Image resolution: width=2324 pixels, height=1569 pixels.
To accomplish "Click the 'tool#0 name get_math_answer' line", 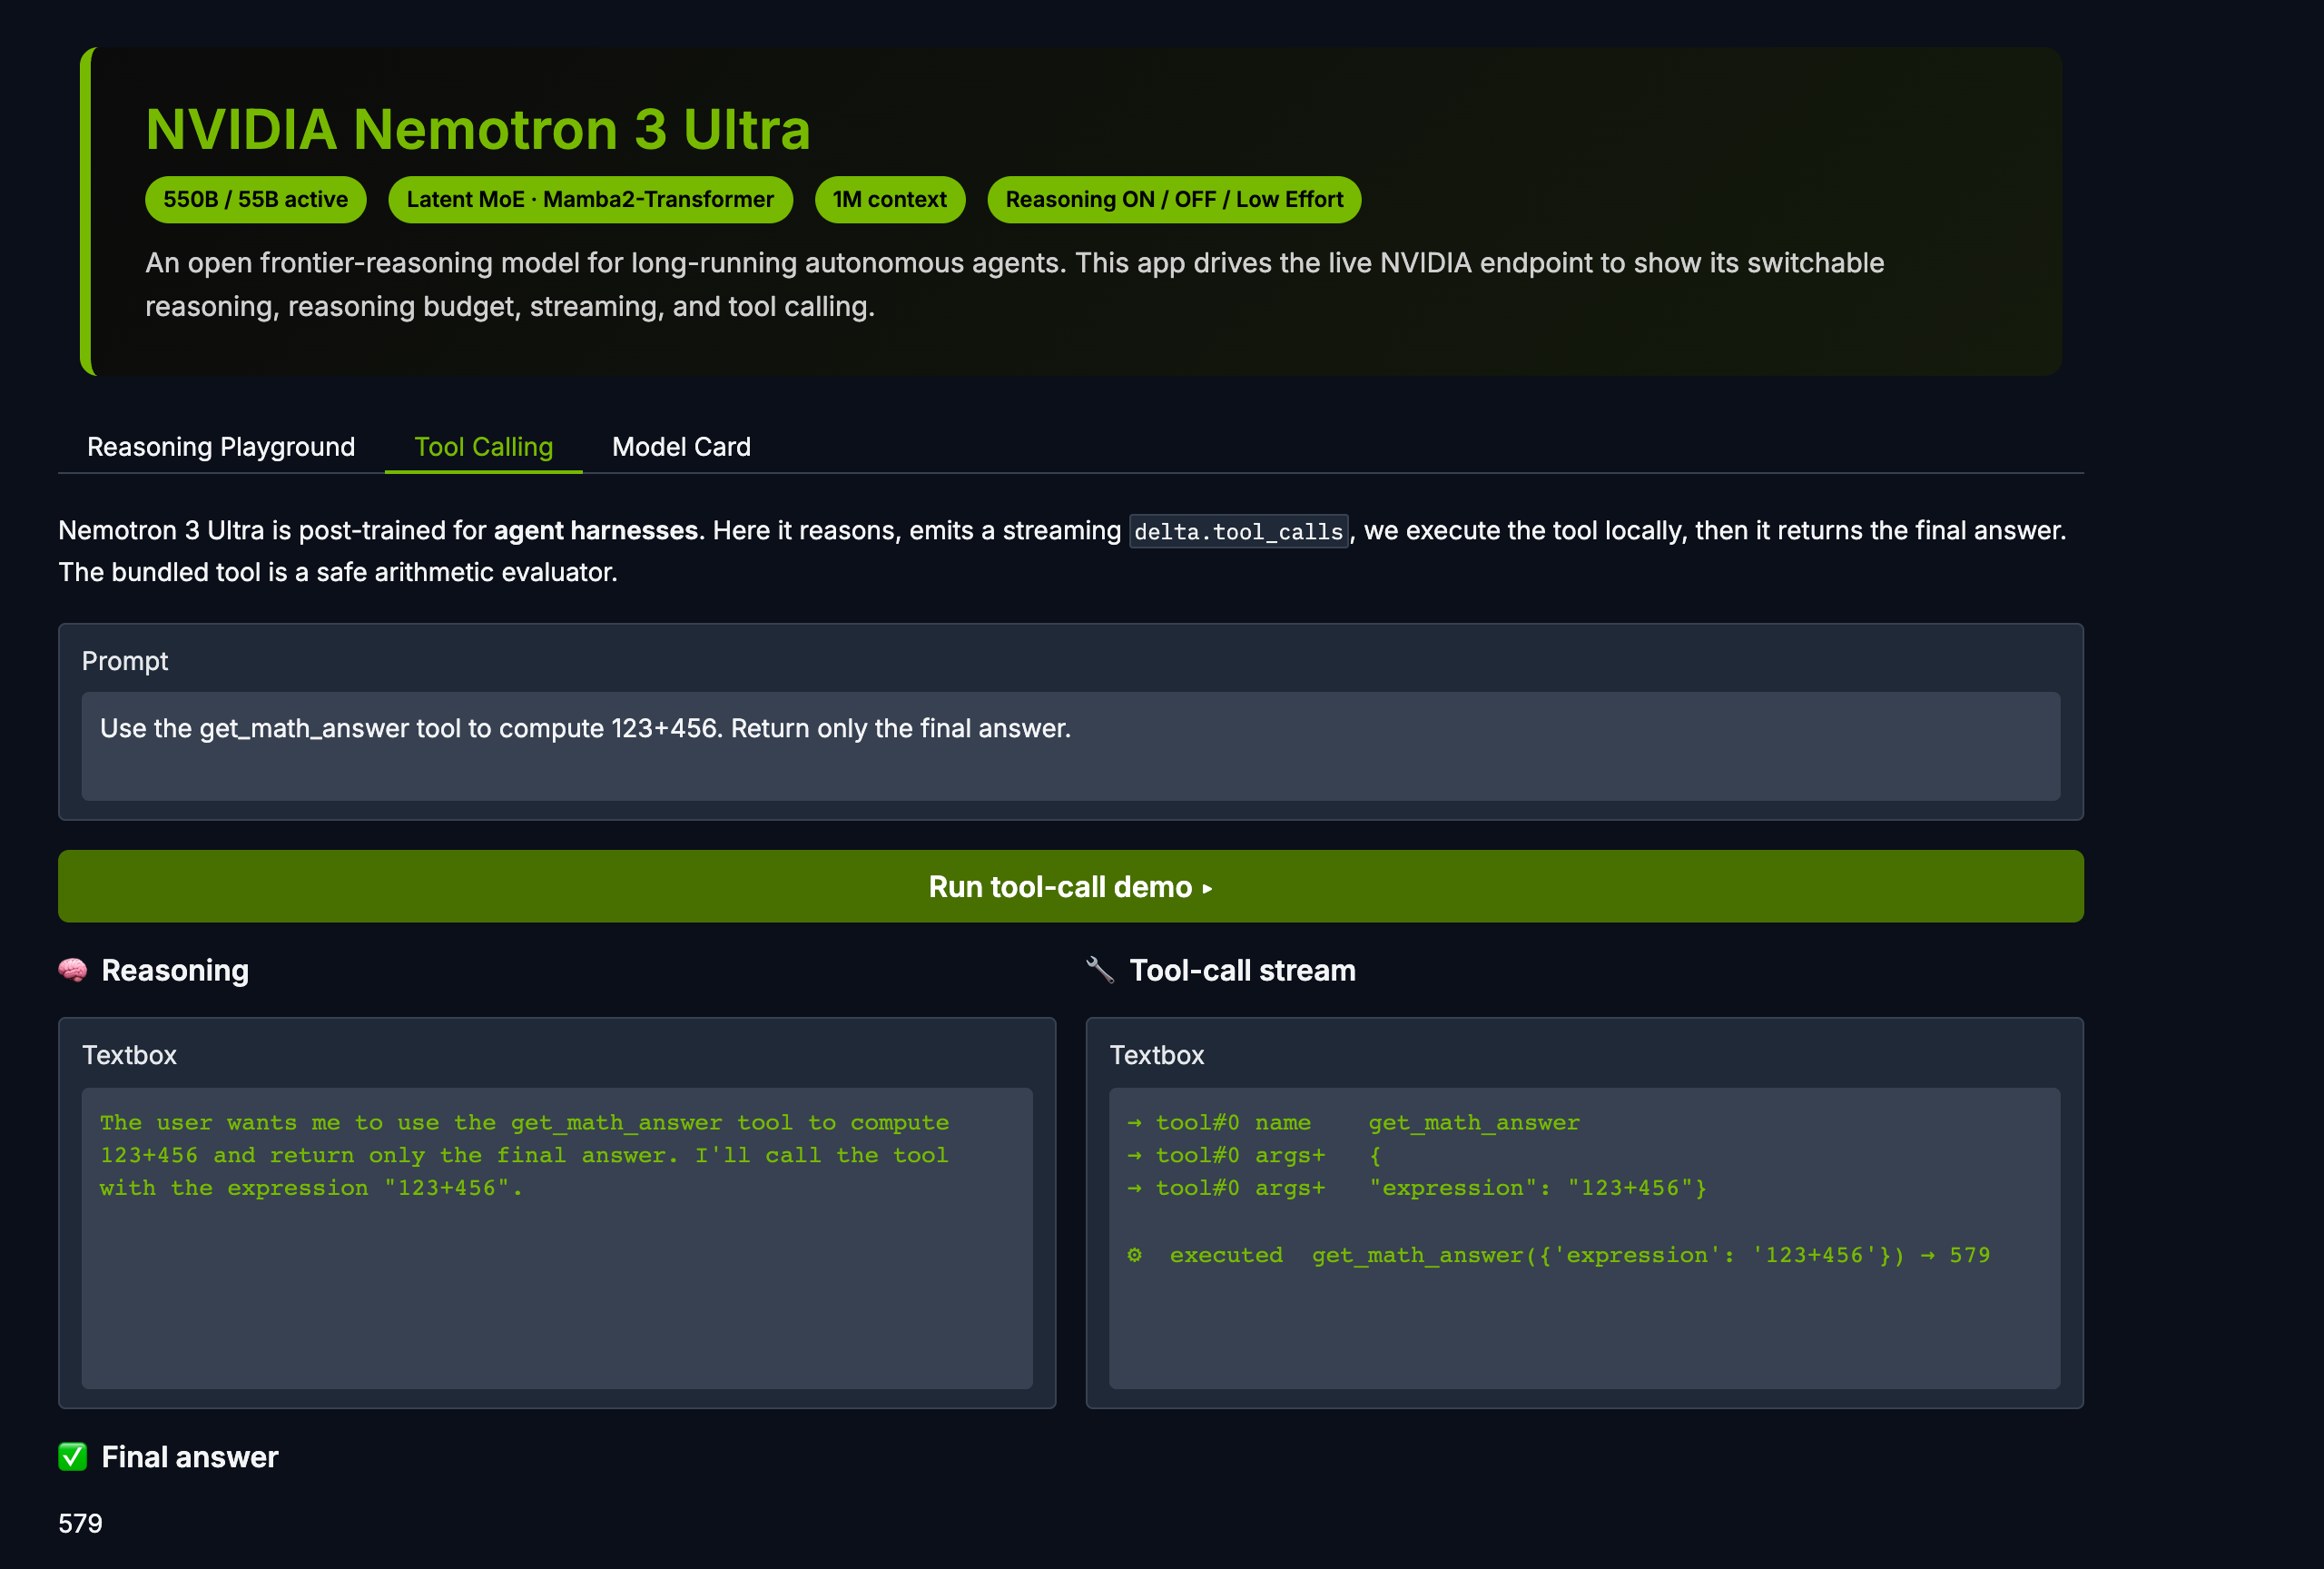I will (x=1354, y=1123).
